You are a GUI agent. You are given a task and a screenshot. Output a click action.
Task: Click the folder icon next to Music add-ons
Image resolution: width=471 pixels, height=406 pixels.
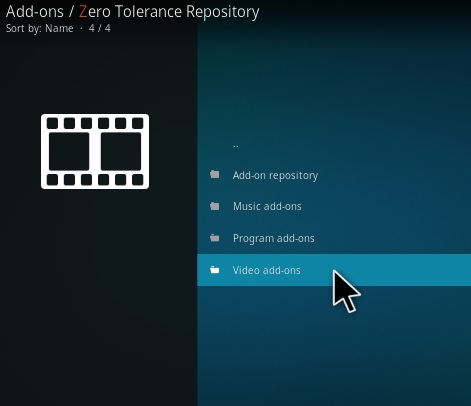coord(215,206)
